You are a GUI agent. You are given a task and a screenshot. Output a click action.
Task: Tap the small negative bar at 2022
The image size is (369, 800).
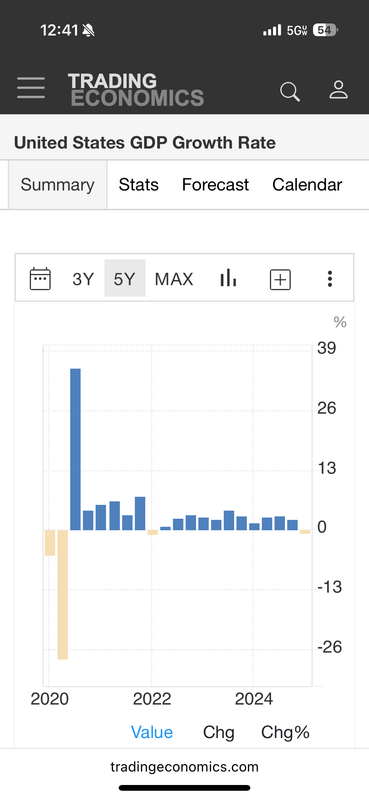pos(153,533)
